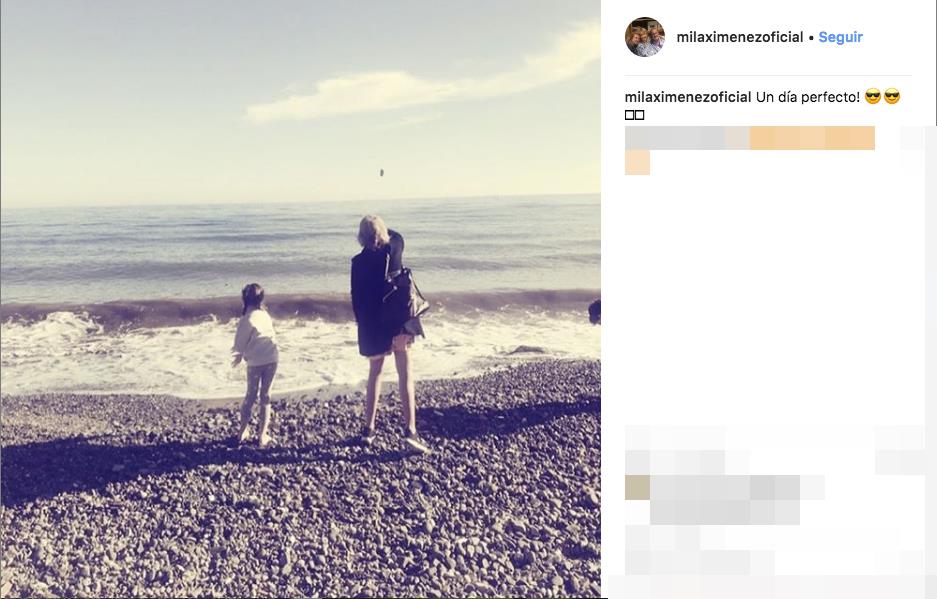Click the blurred beige square near bottom
This screenshot has height=599, width=937.
point(637,487)
